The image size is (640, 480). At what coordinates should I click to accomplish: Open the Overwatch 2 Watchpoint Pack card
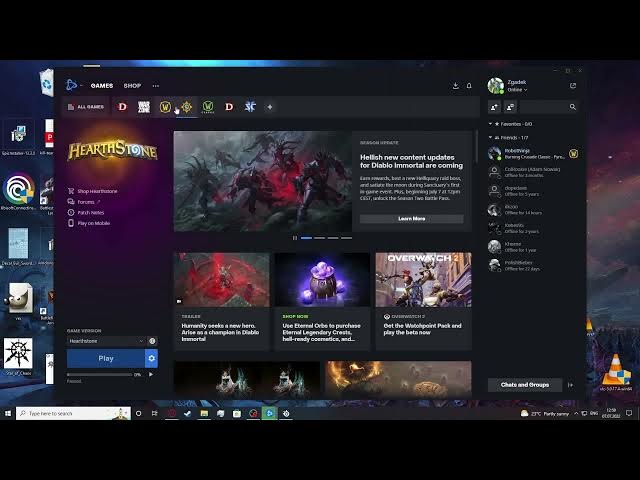(424, 301)
